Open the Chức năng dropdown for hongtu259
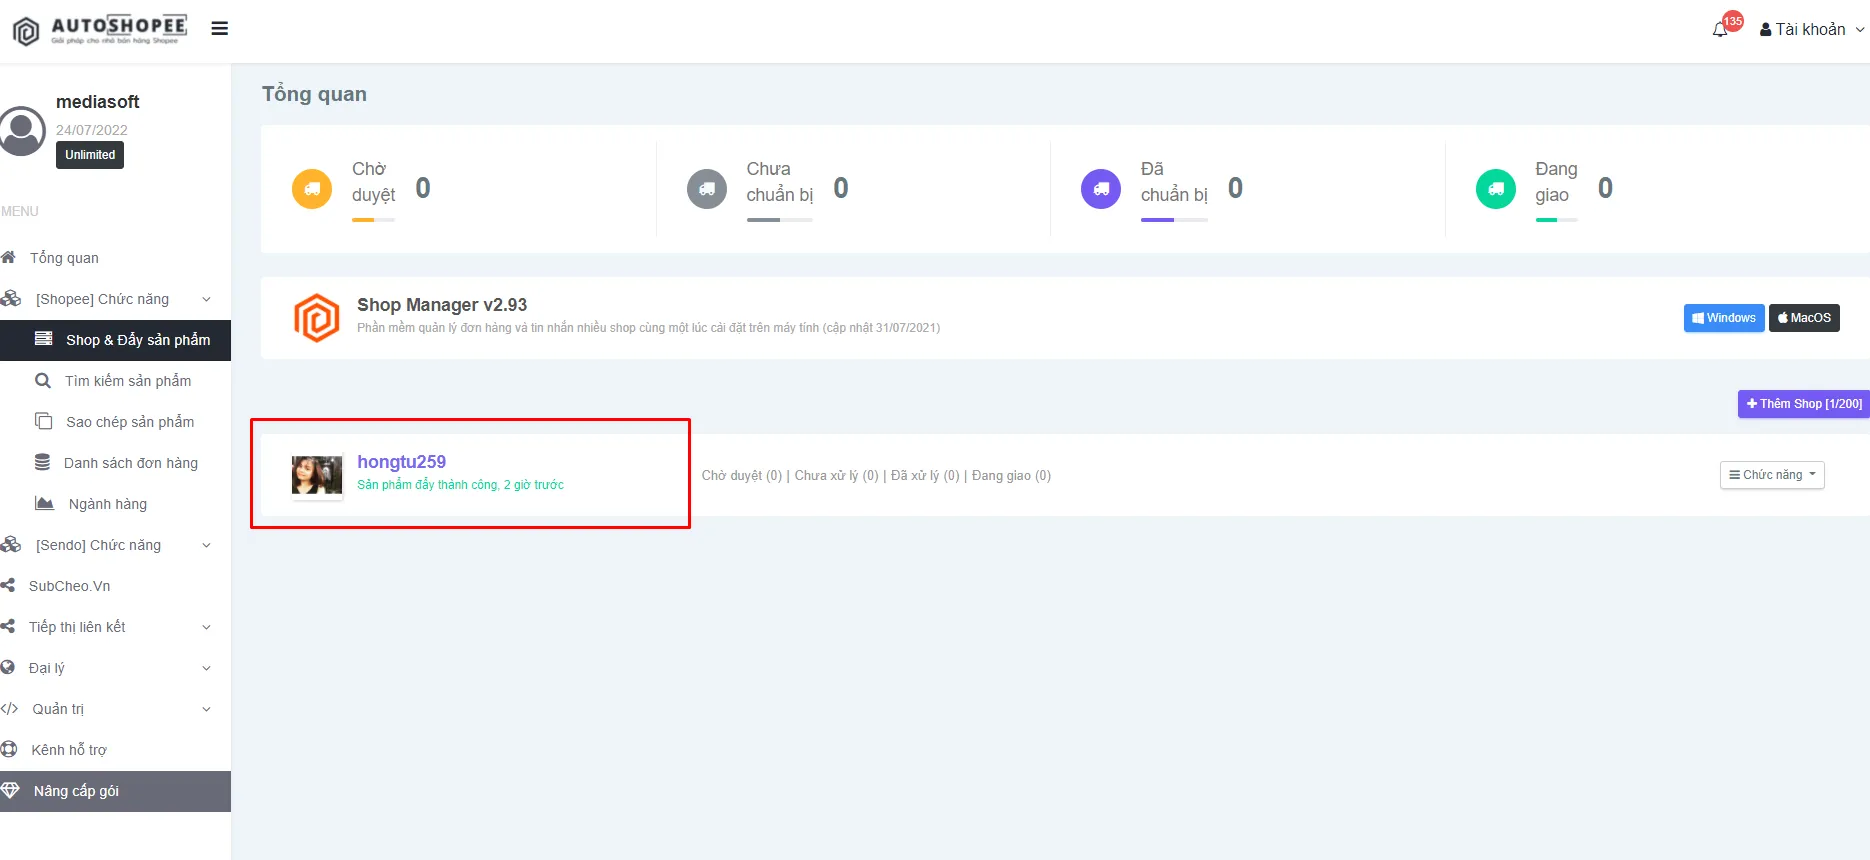Viewport: 1870px width, 860px height. pyautogui.click(x=1772, y=475)
